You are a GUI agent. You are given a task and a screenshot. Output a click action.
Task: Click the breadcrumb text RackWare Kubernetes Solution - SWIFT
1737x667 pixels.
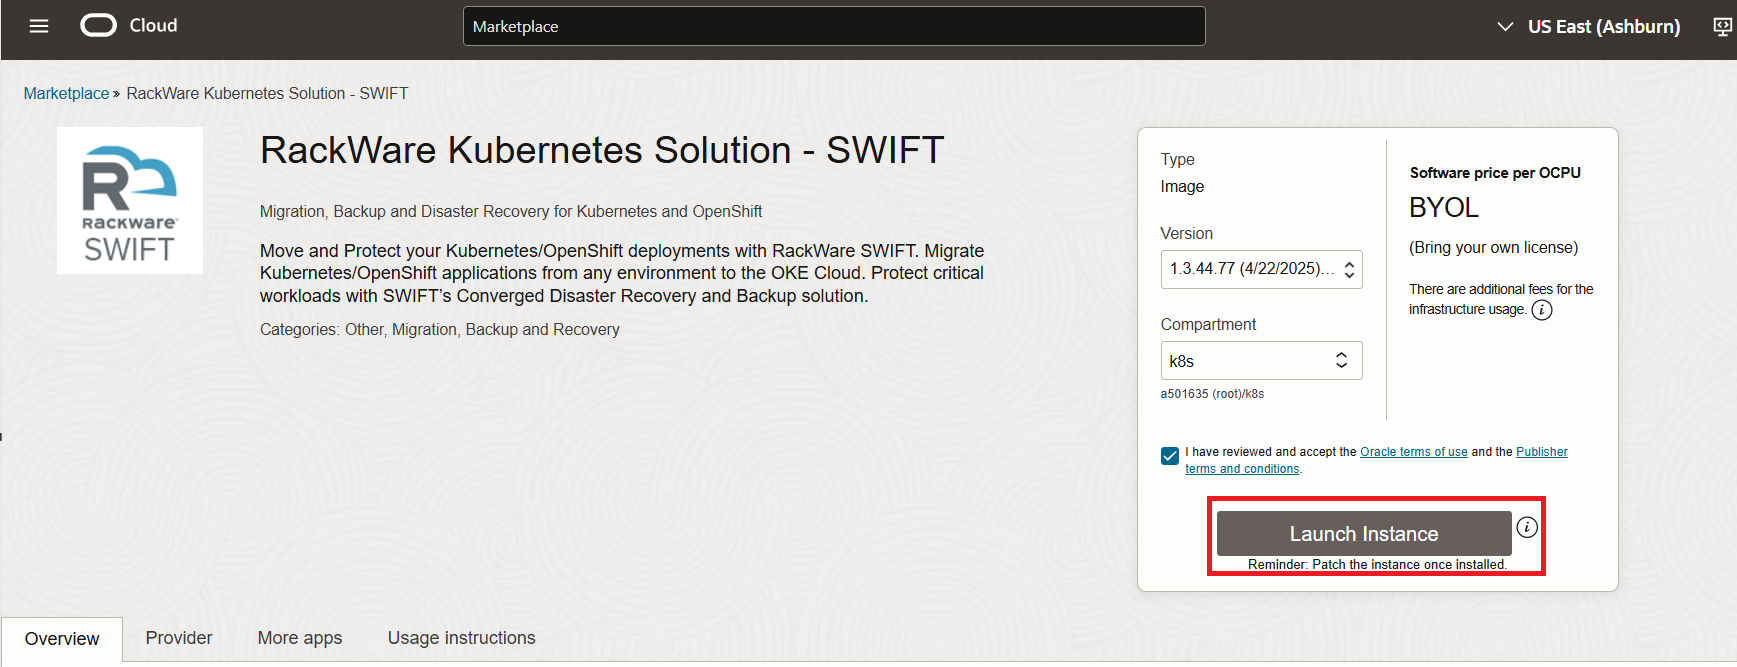click(267, 93)
